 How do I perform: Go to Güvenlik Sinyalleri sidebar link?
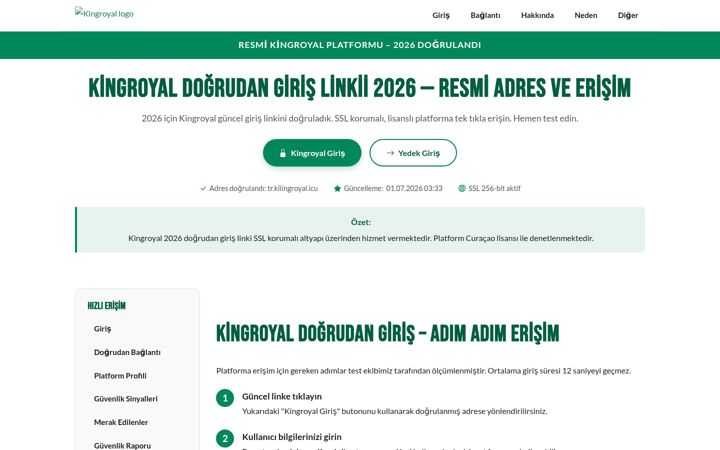pos(126,399)
